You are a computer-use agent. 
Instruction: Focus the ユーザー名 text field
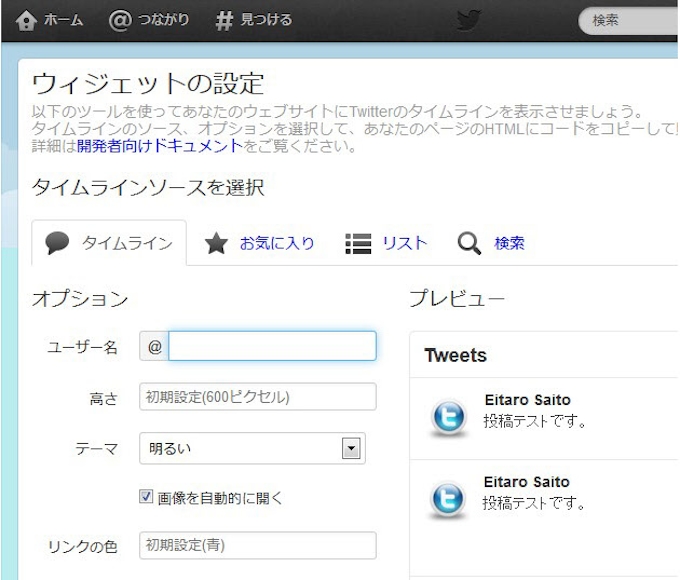[x=272, y=346]
